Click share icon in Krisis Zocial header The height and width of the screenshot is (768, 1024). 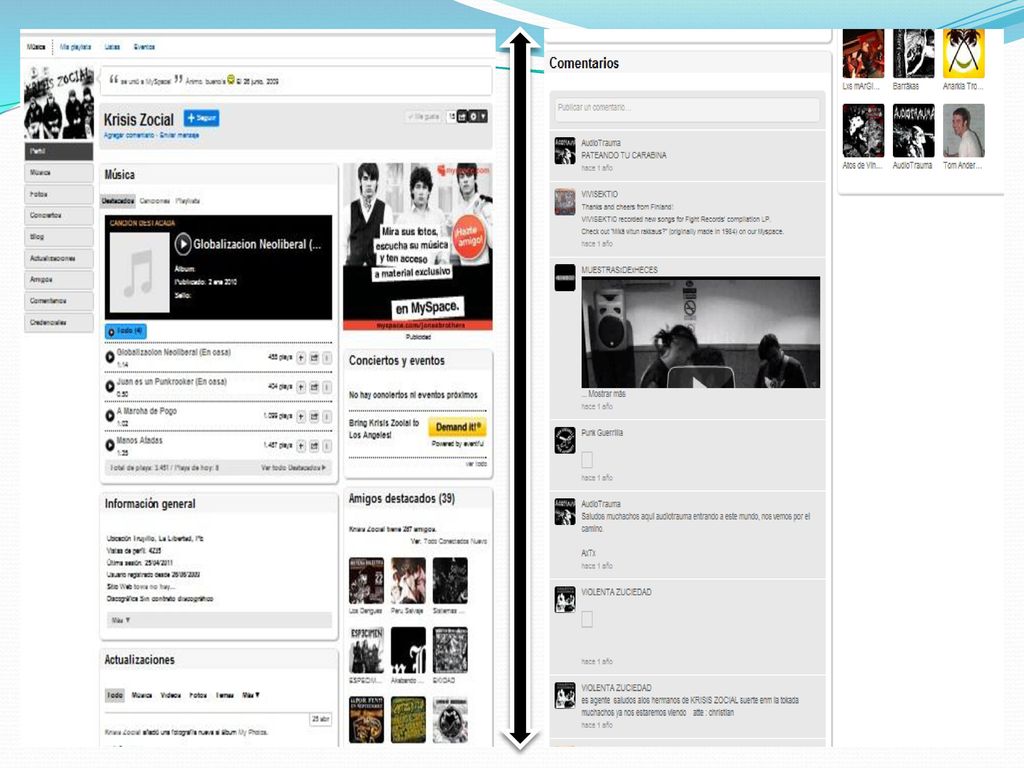pos(462,116)
